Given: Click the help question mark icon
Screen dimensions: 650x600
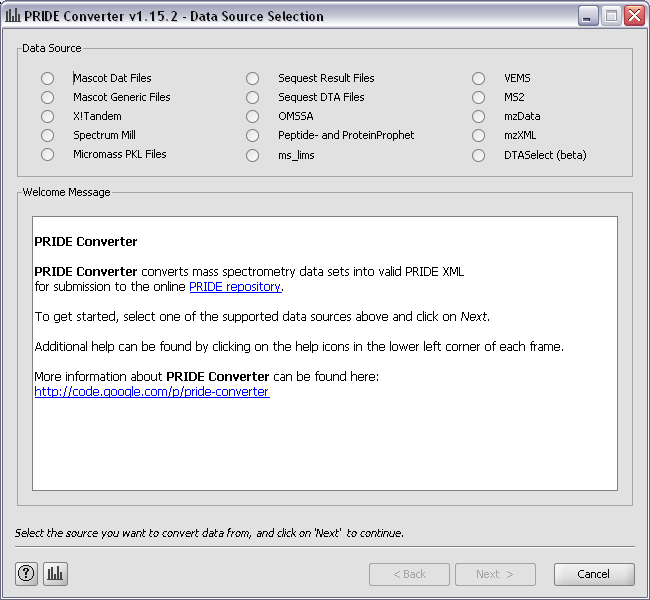Looking at the screenshot, I should point(27,574).
